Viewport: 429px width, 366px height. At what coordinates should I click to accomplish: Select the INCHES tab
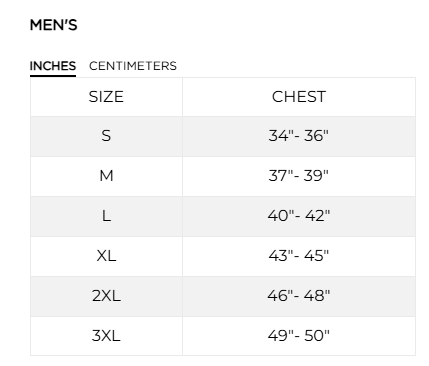click(53, 66)
